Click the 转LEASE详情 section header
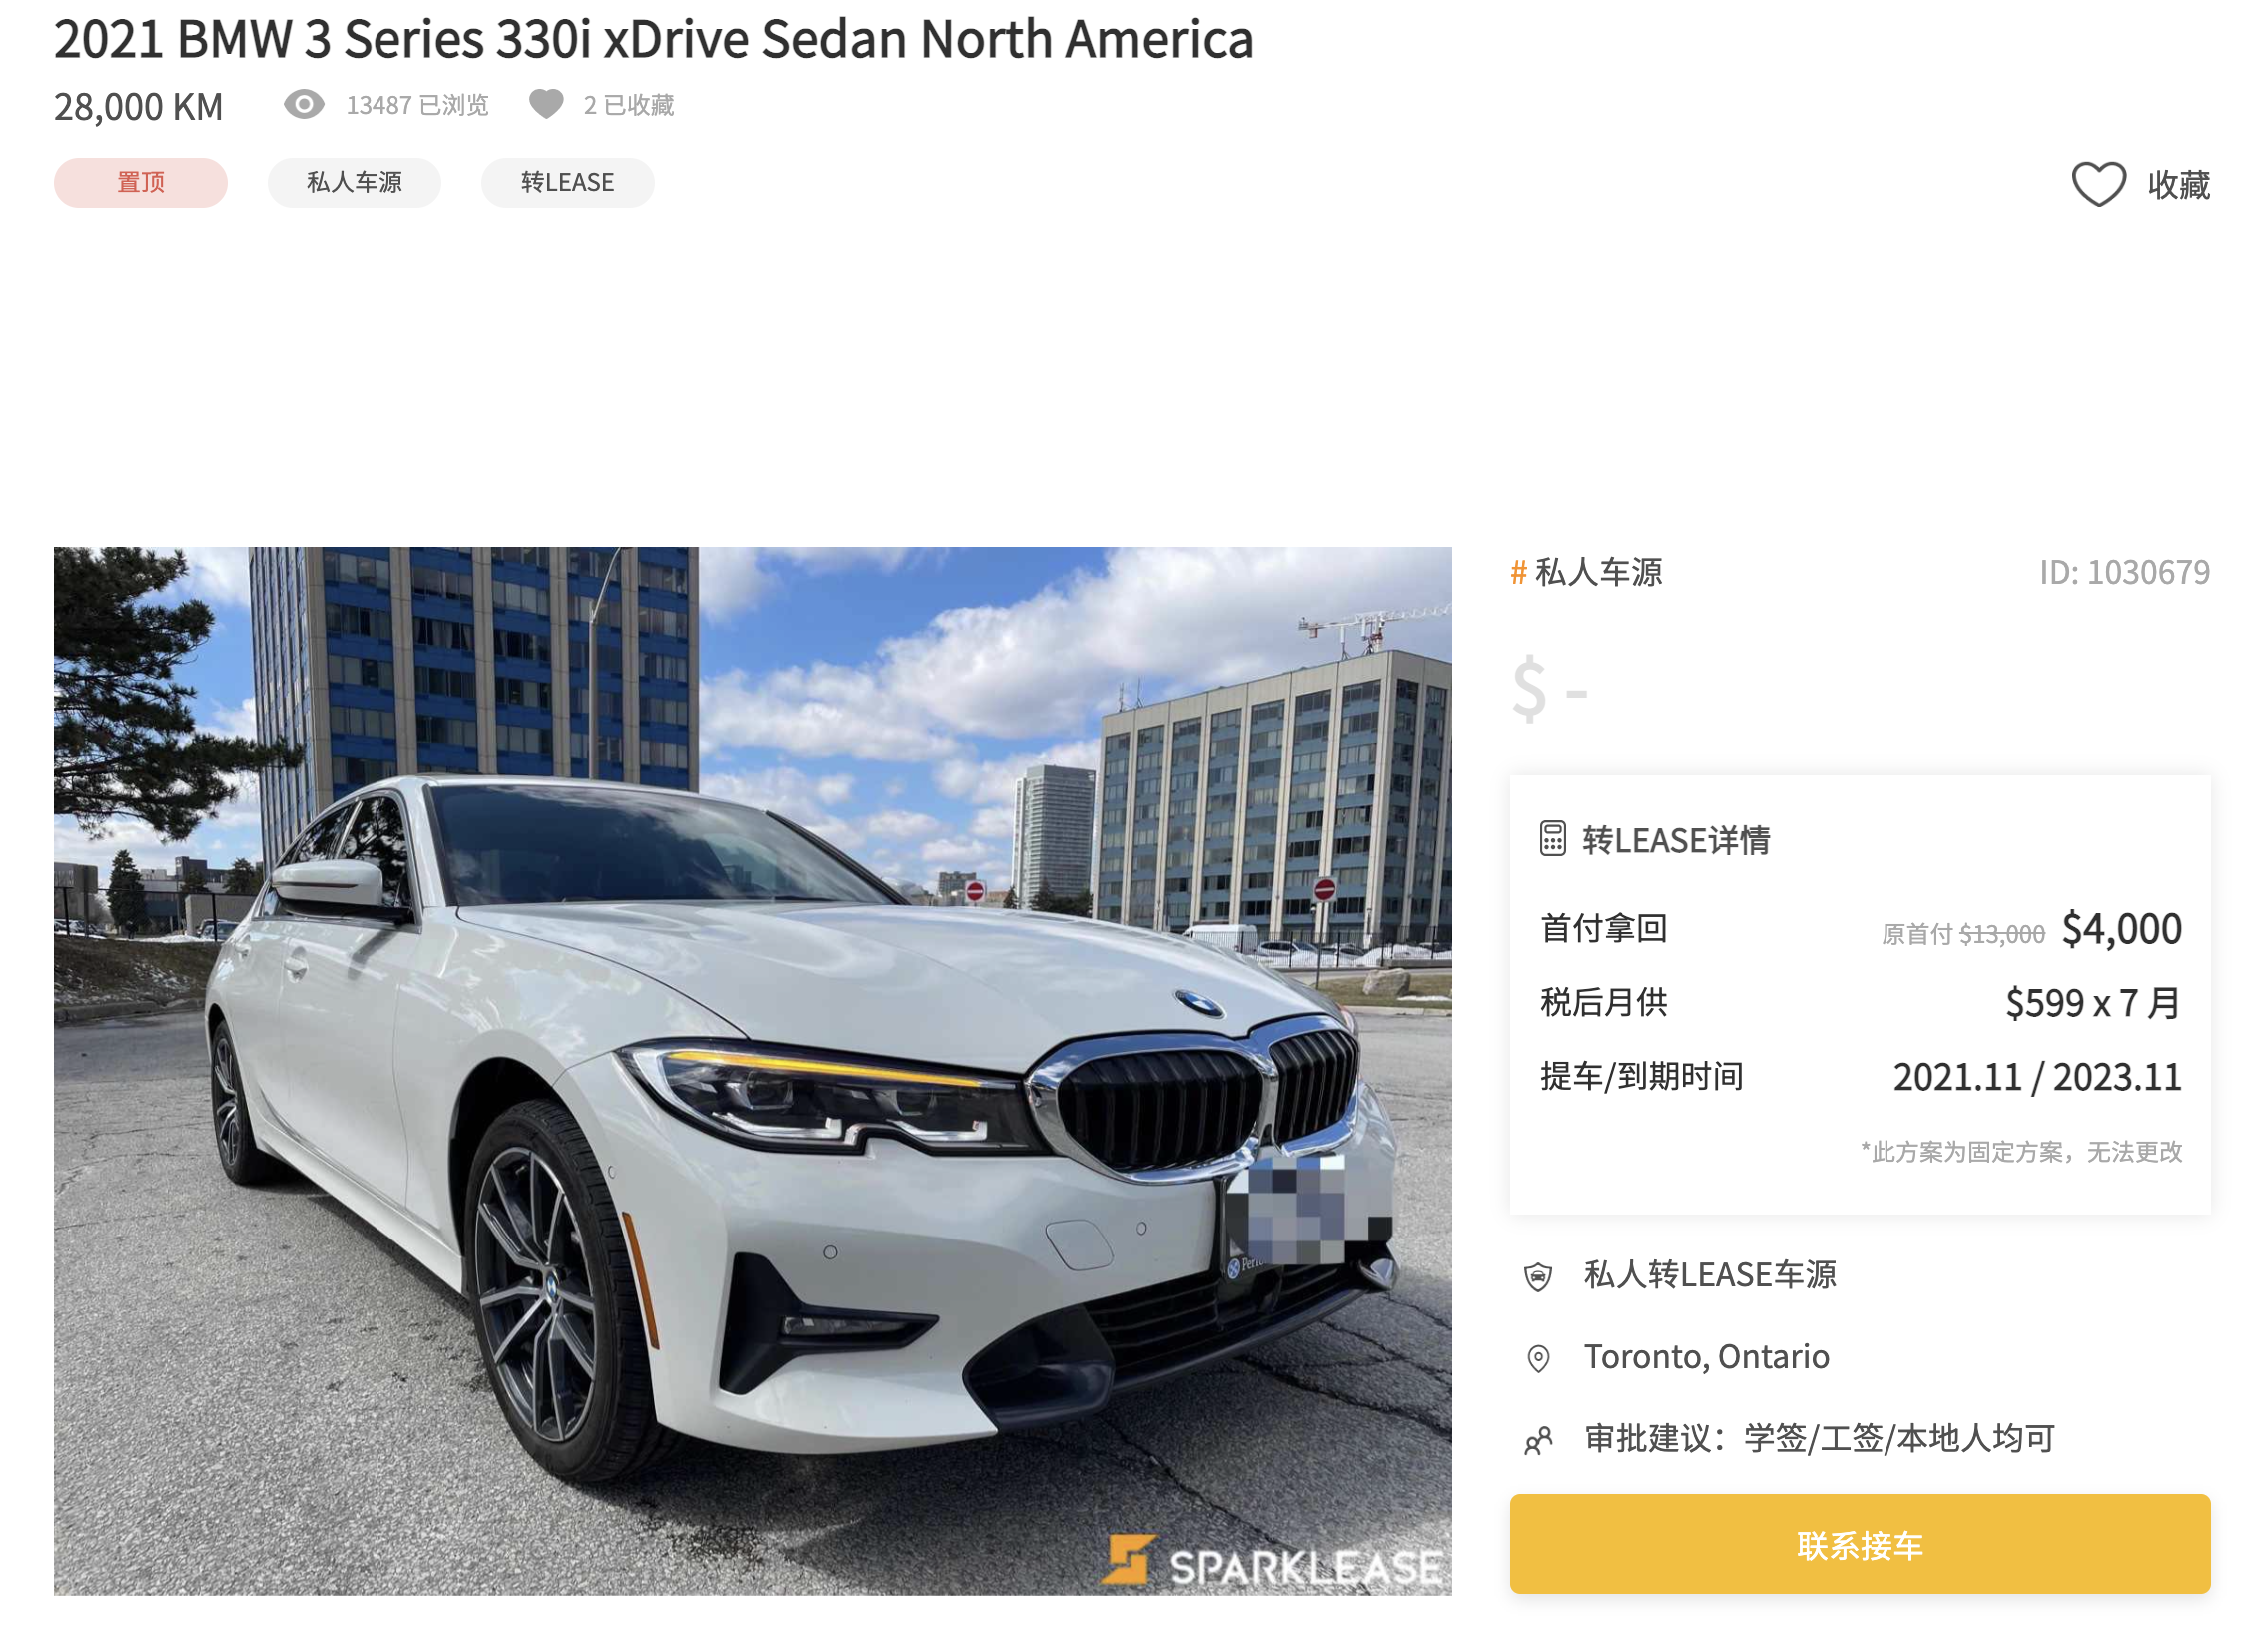2263x1652 pixels. pyautogui.click(x=1674, y=839)
